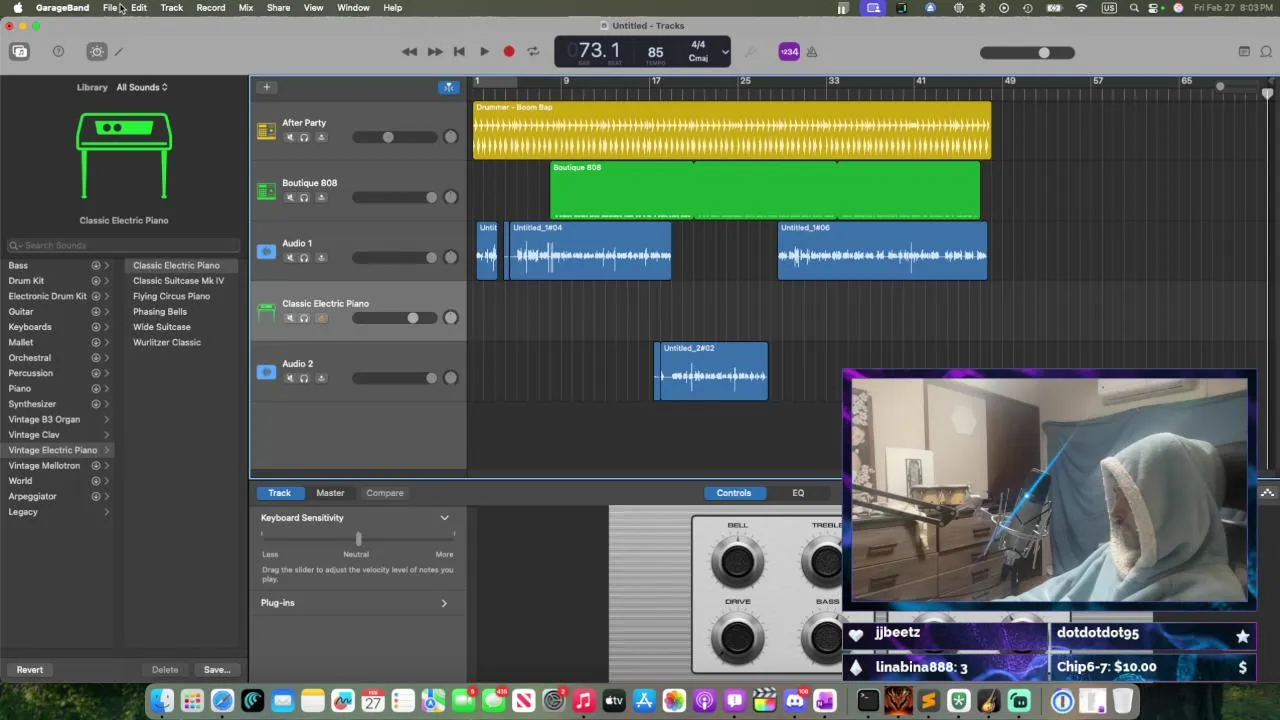Open Finder in the Dock
Image resolution: width=1280 pixels, height=720 pixels.
162,701
